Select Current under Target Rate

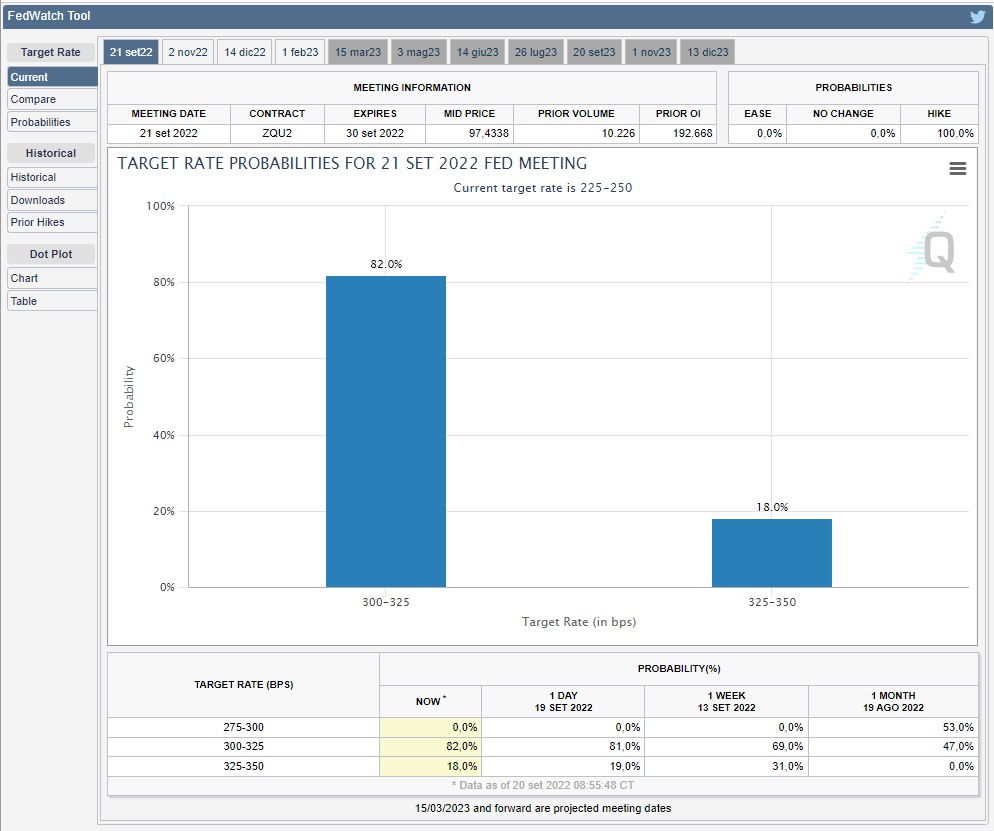(53, 77)
